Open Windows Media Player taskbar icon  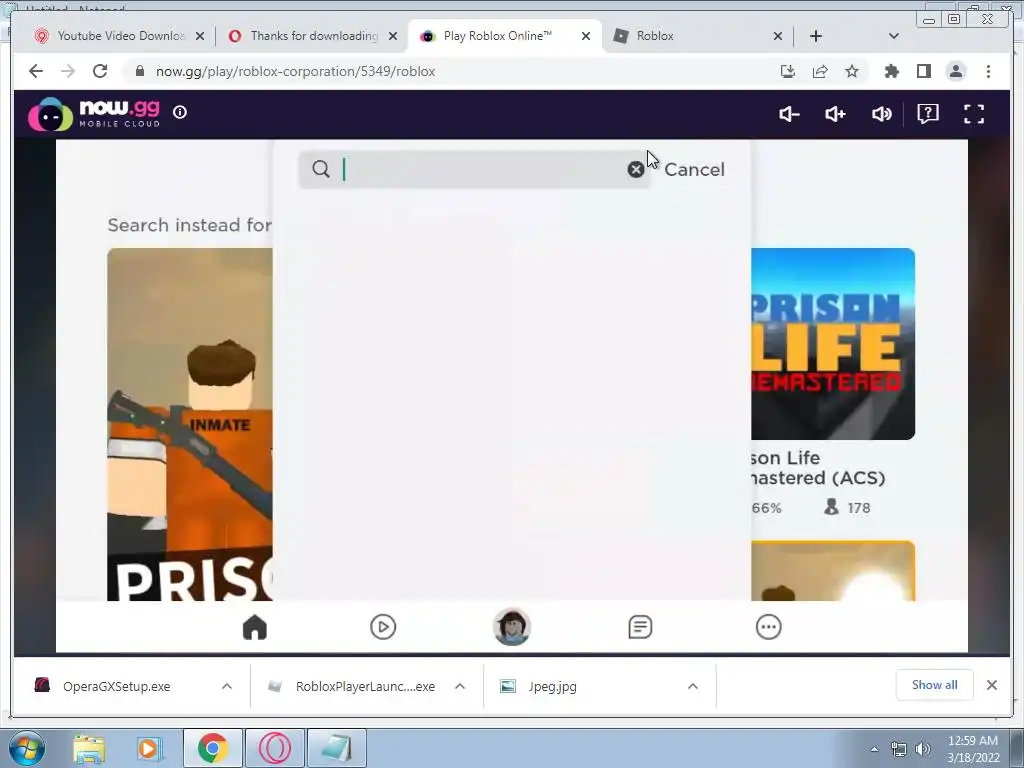(x=150, y=748)
